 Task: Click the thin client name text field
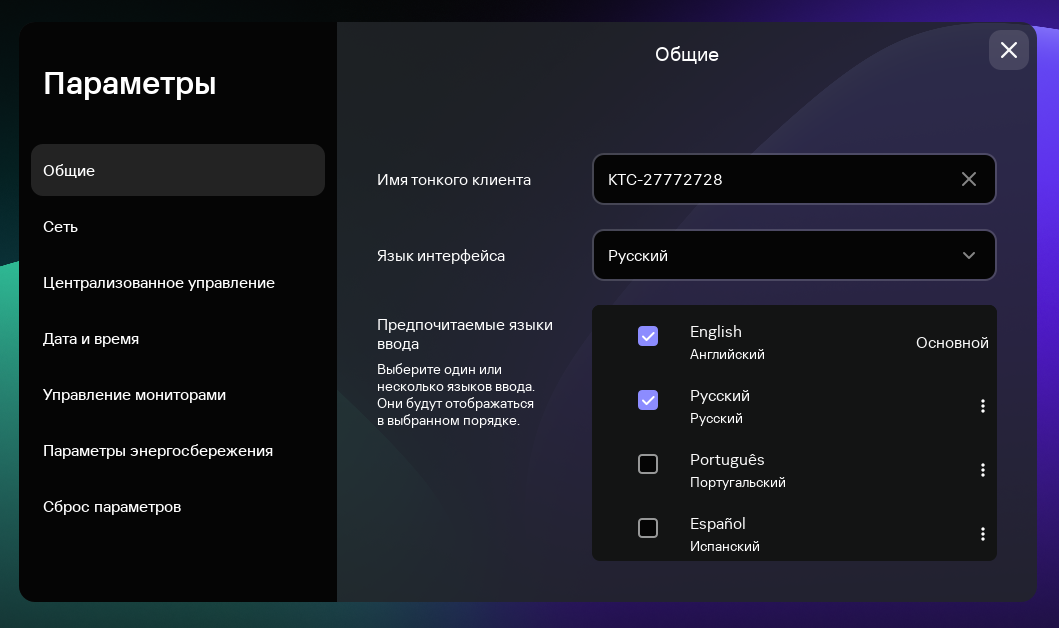770,180
